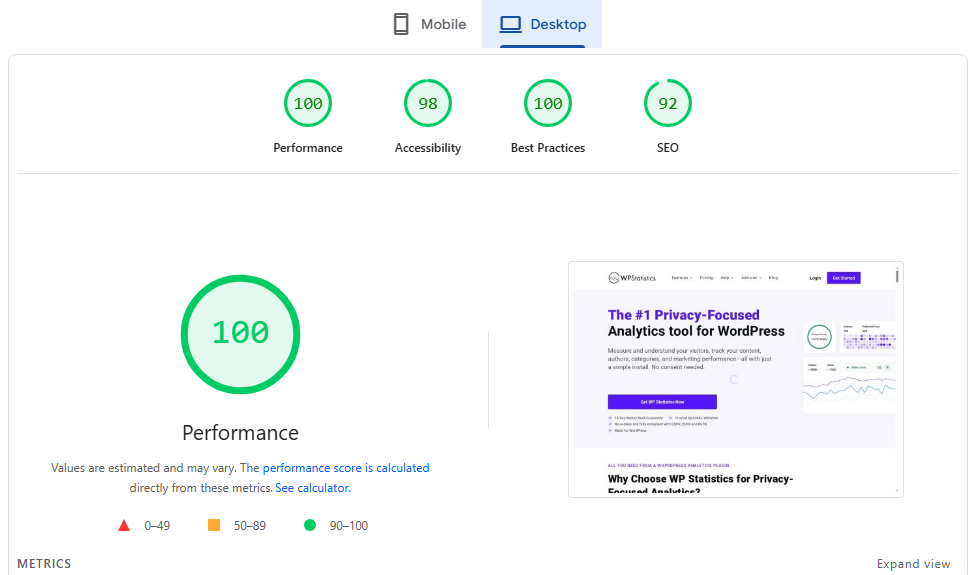Viewport: 975px width, 575px height.
Task: Click the desktop laptop icon
Action: (x=511, y=24)
